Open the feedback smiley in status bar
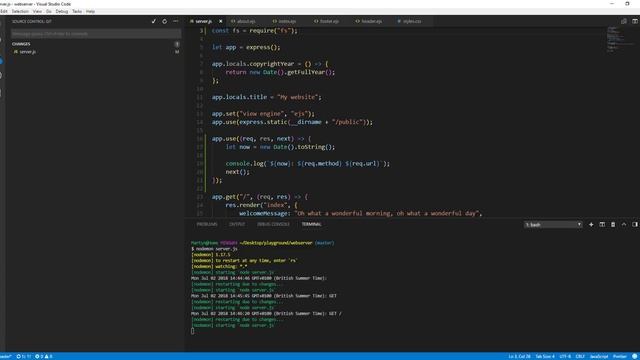The width and height of the screenshot is (640, 360). click(635, 356)
